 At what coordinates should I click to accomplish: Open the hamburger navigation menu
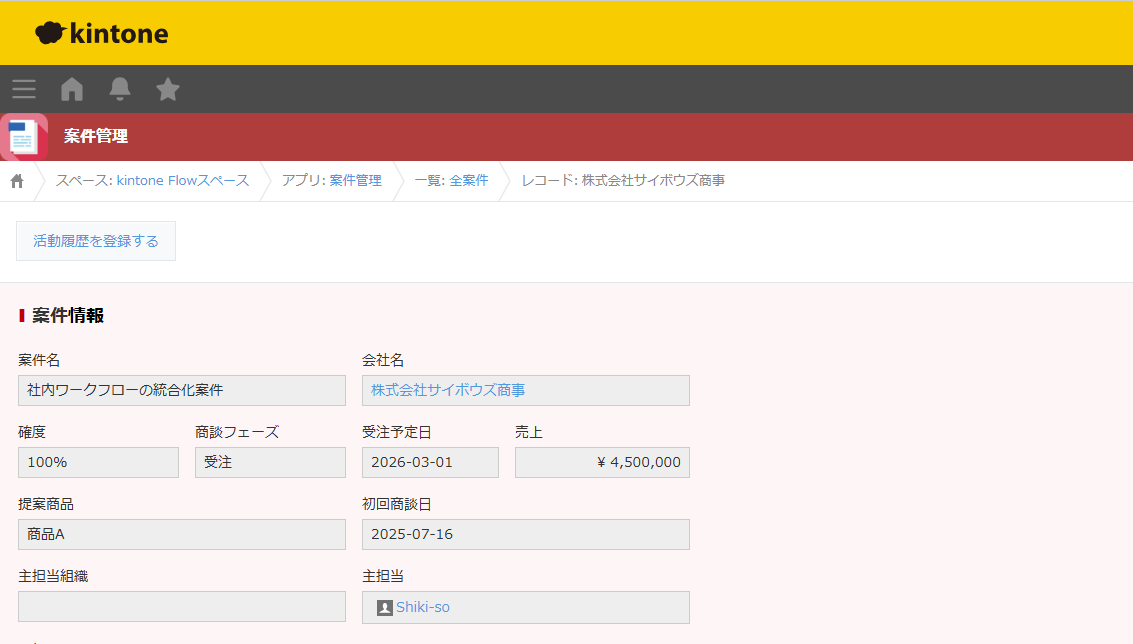23,89
